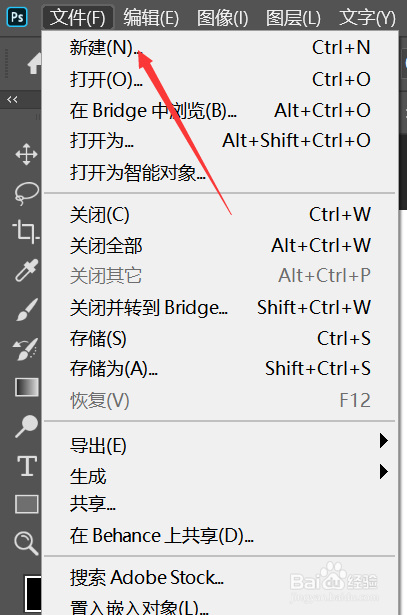Select the Eyedropper tool
This screenshot has width=407, height=615.
(x=26, y=270)
